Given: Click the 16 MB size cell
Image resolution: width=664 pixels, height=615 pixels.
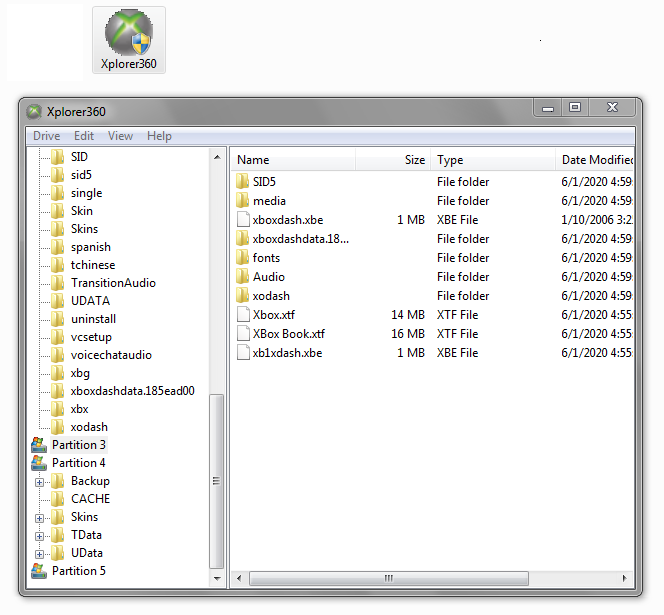Looking at the screenshot, I should pyautogui.click(x=408, y=334).
